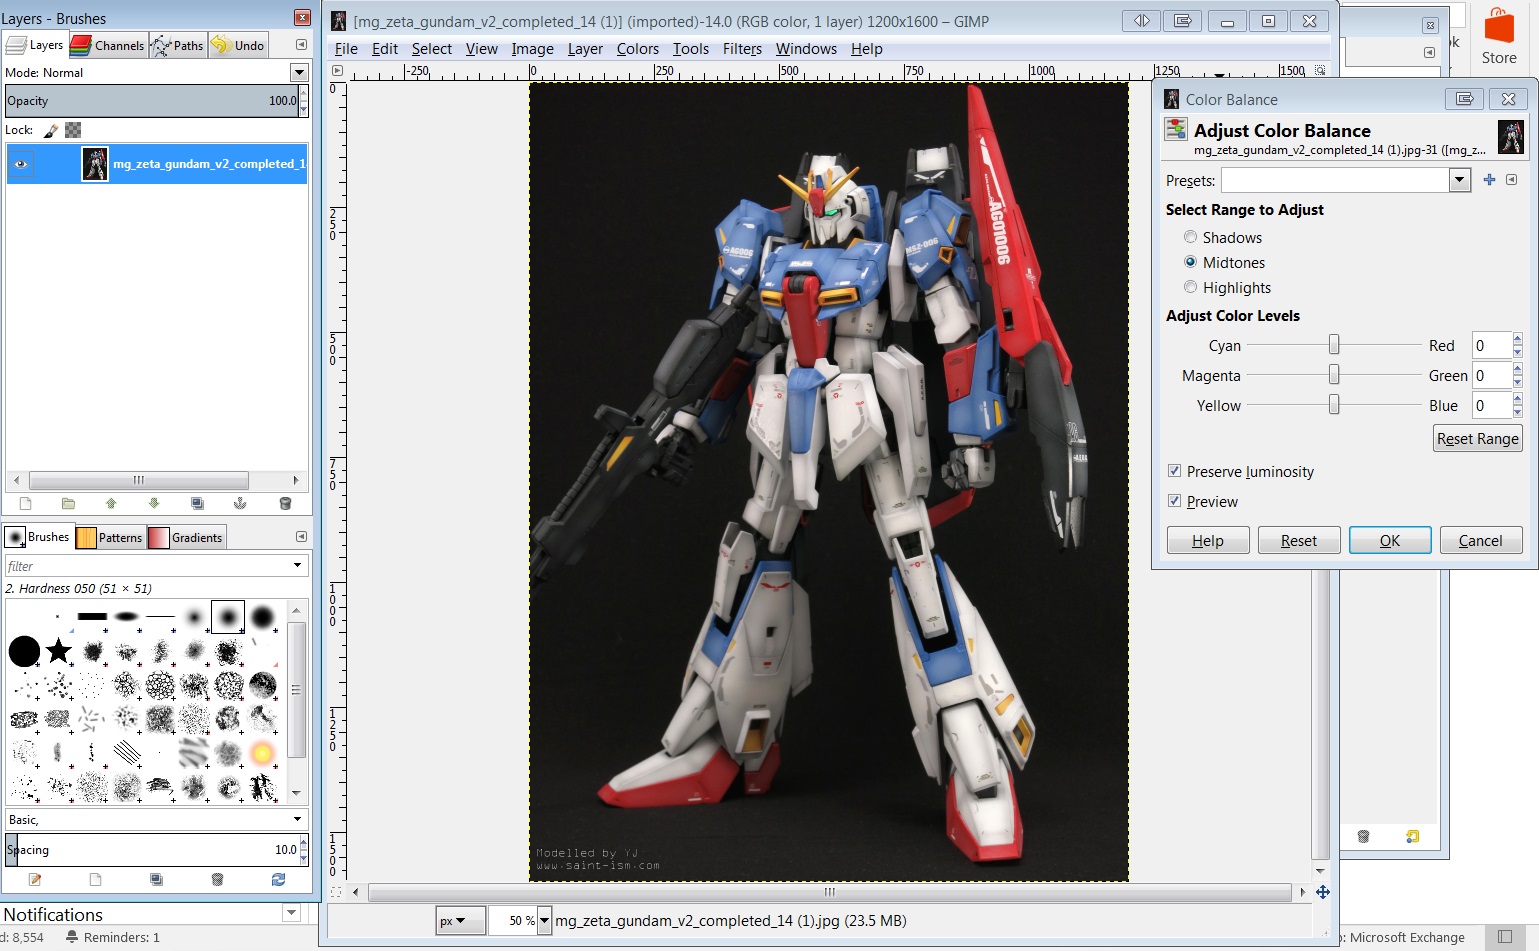Toggle Preserve luminosity checkbox
This screenshot has height=951, width=1539.
click(1174, 471)
